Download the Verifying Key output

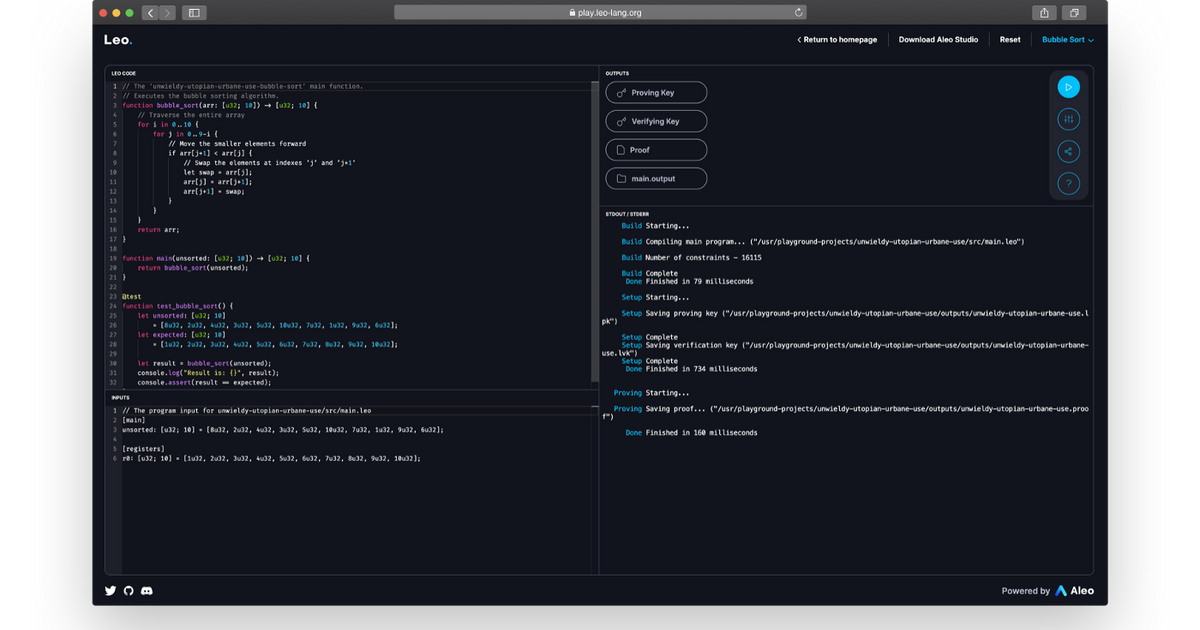656,121
